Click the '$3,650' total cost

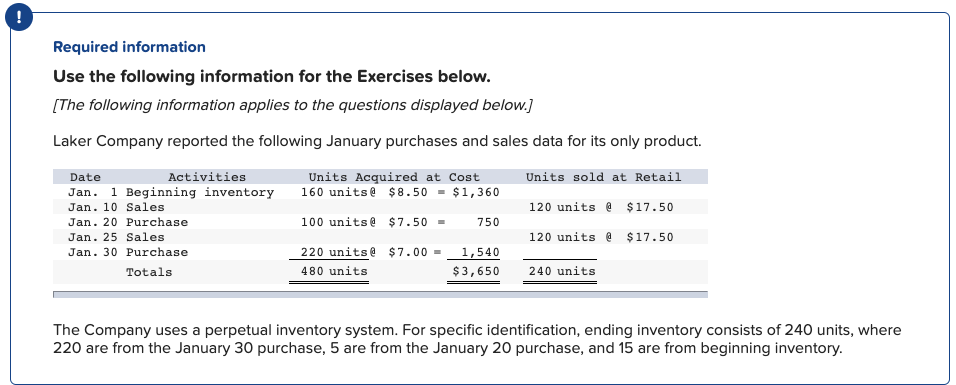click(476, 272)
